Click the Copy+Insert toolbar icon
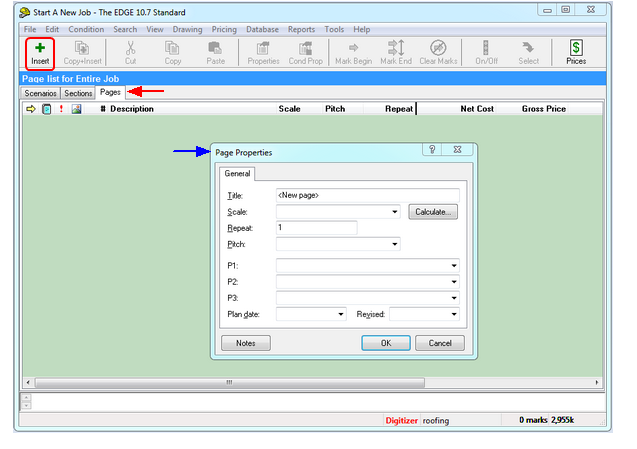The width and height of the screenshot is (637, 449). pos(83,48)
